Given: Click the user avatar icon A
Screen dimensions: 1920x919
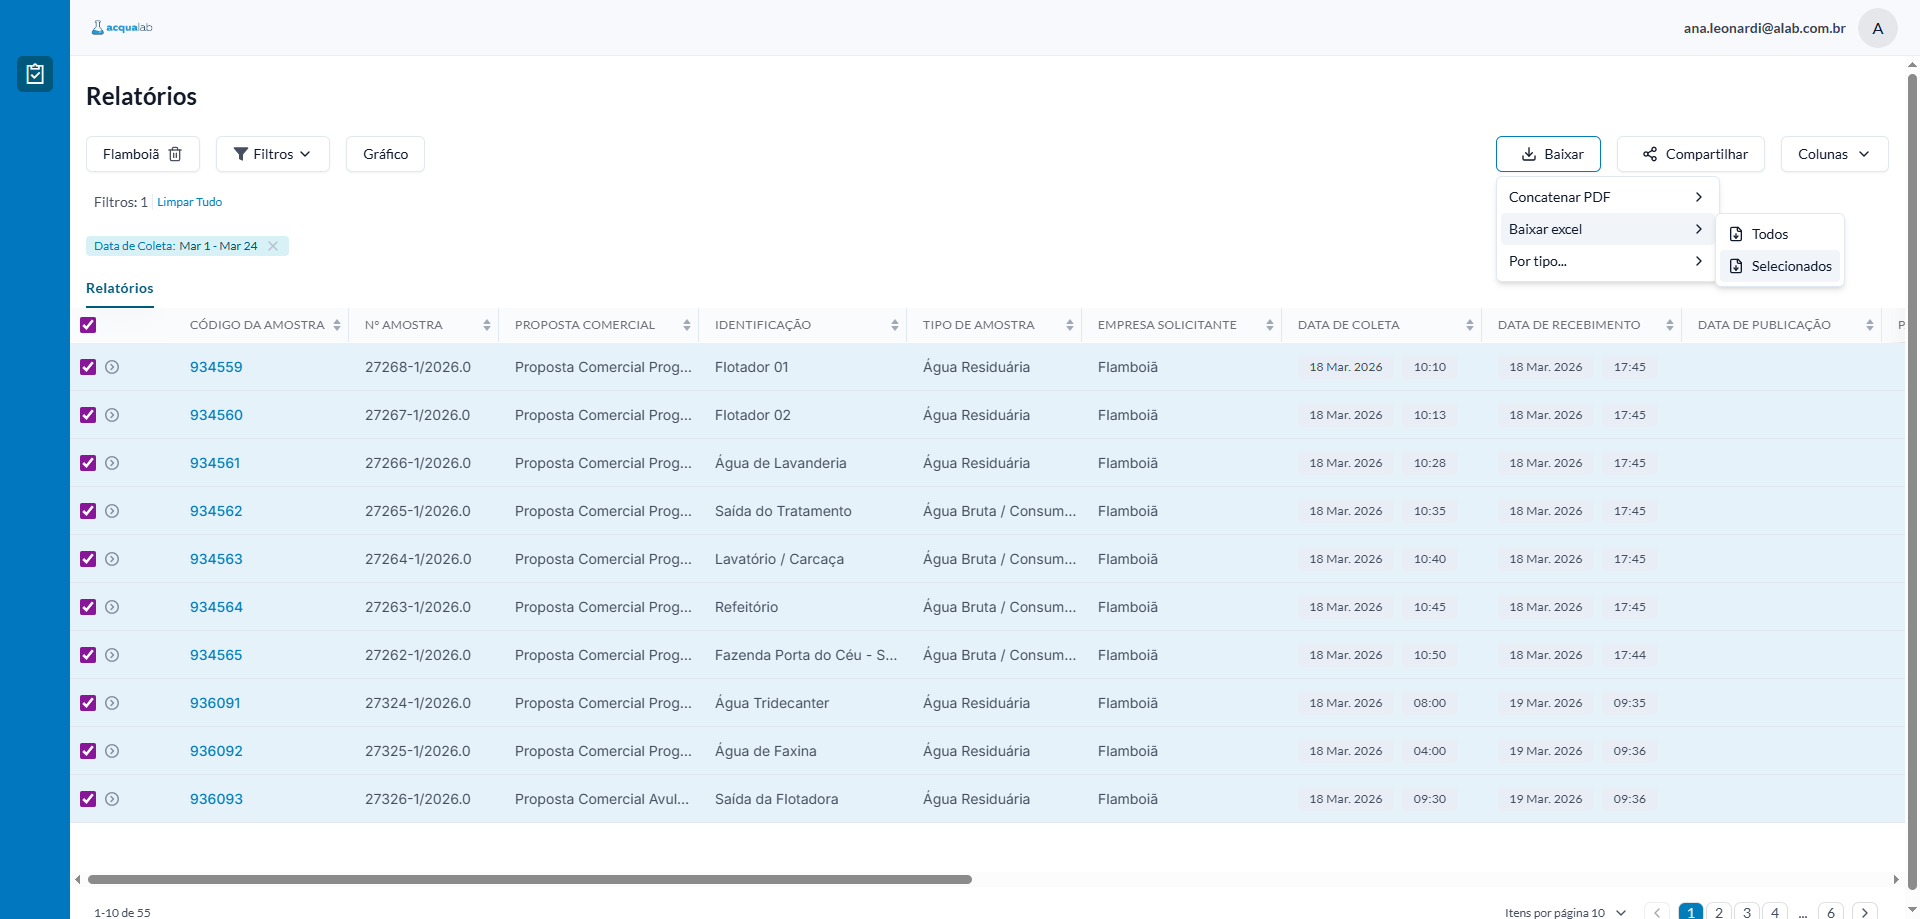Looking at the screenshot, I should point(1877,28).
